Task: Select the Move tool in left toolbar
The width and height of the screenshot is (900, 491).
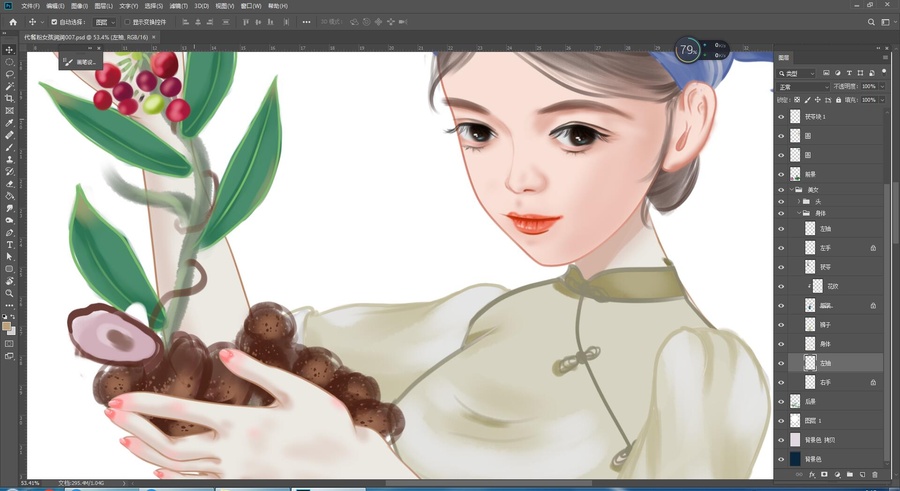Action: (9, 50)
